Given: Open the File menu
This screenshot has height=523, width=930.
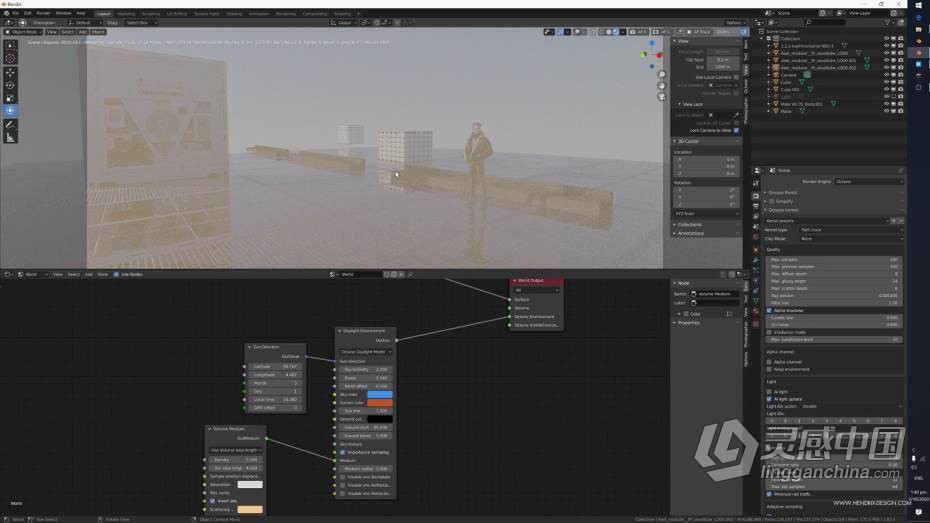Looking at the screenshot, I should 15,13.
